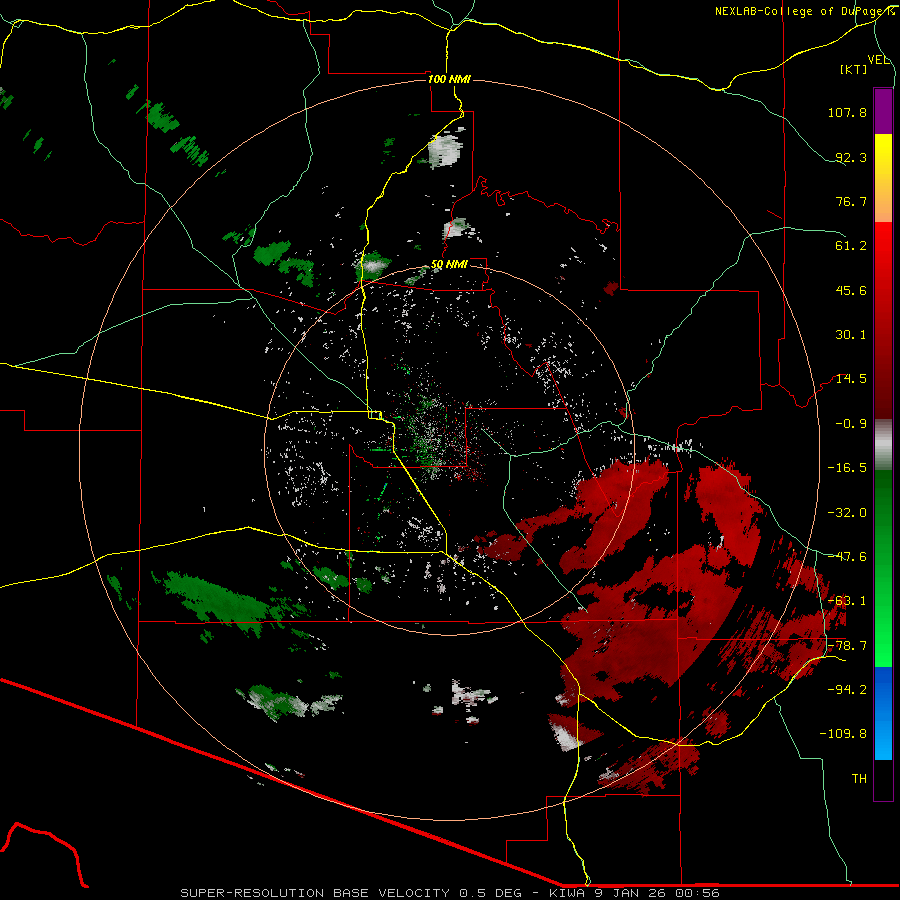Click the VEL legend title
Screen dimensions: 900x900
tap(878, 60)
